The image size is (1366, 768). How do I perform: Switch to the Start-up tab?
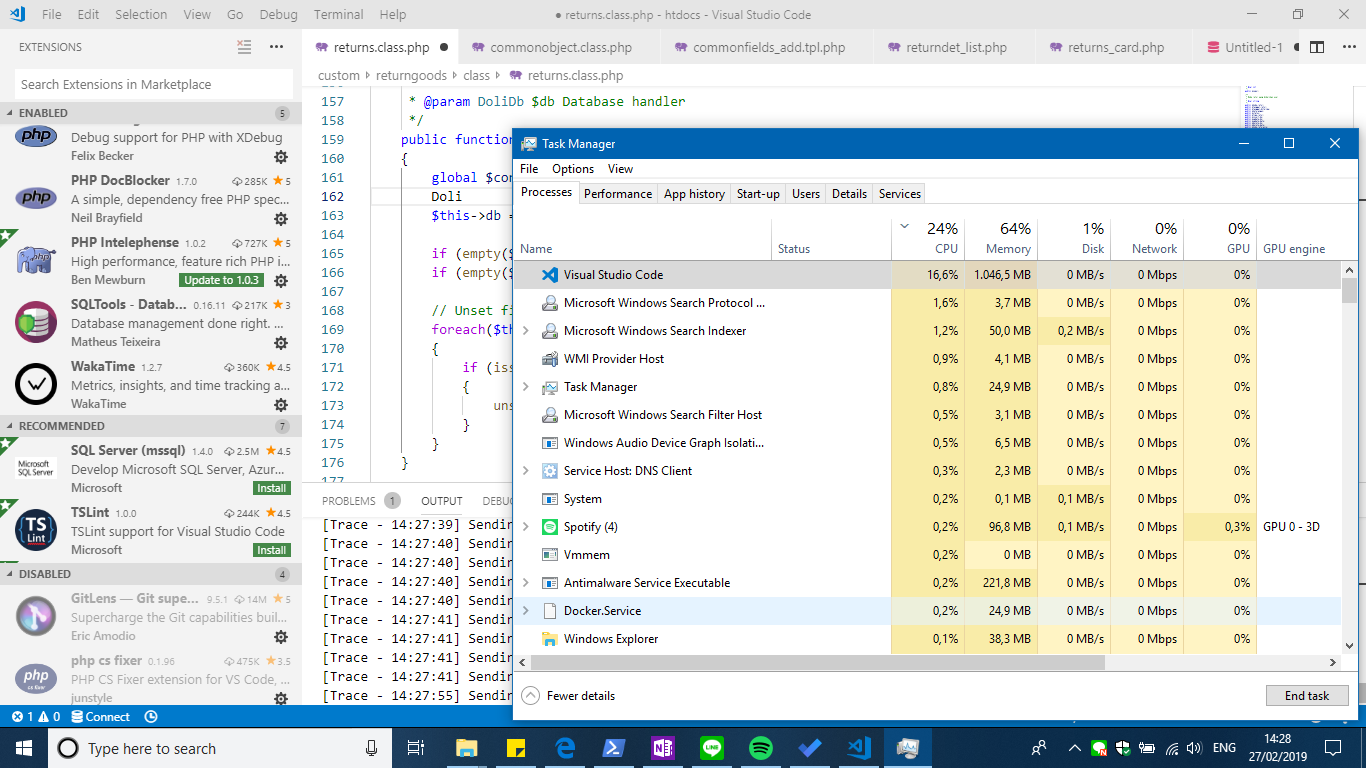click(758, 194)
